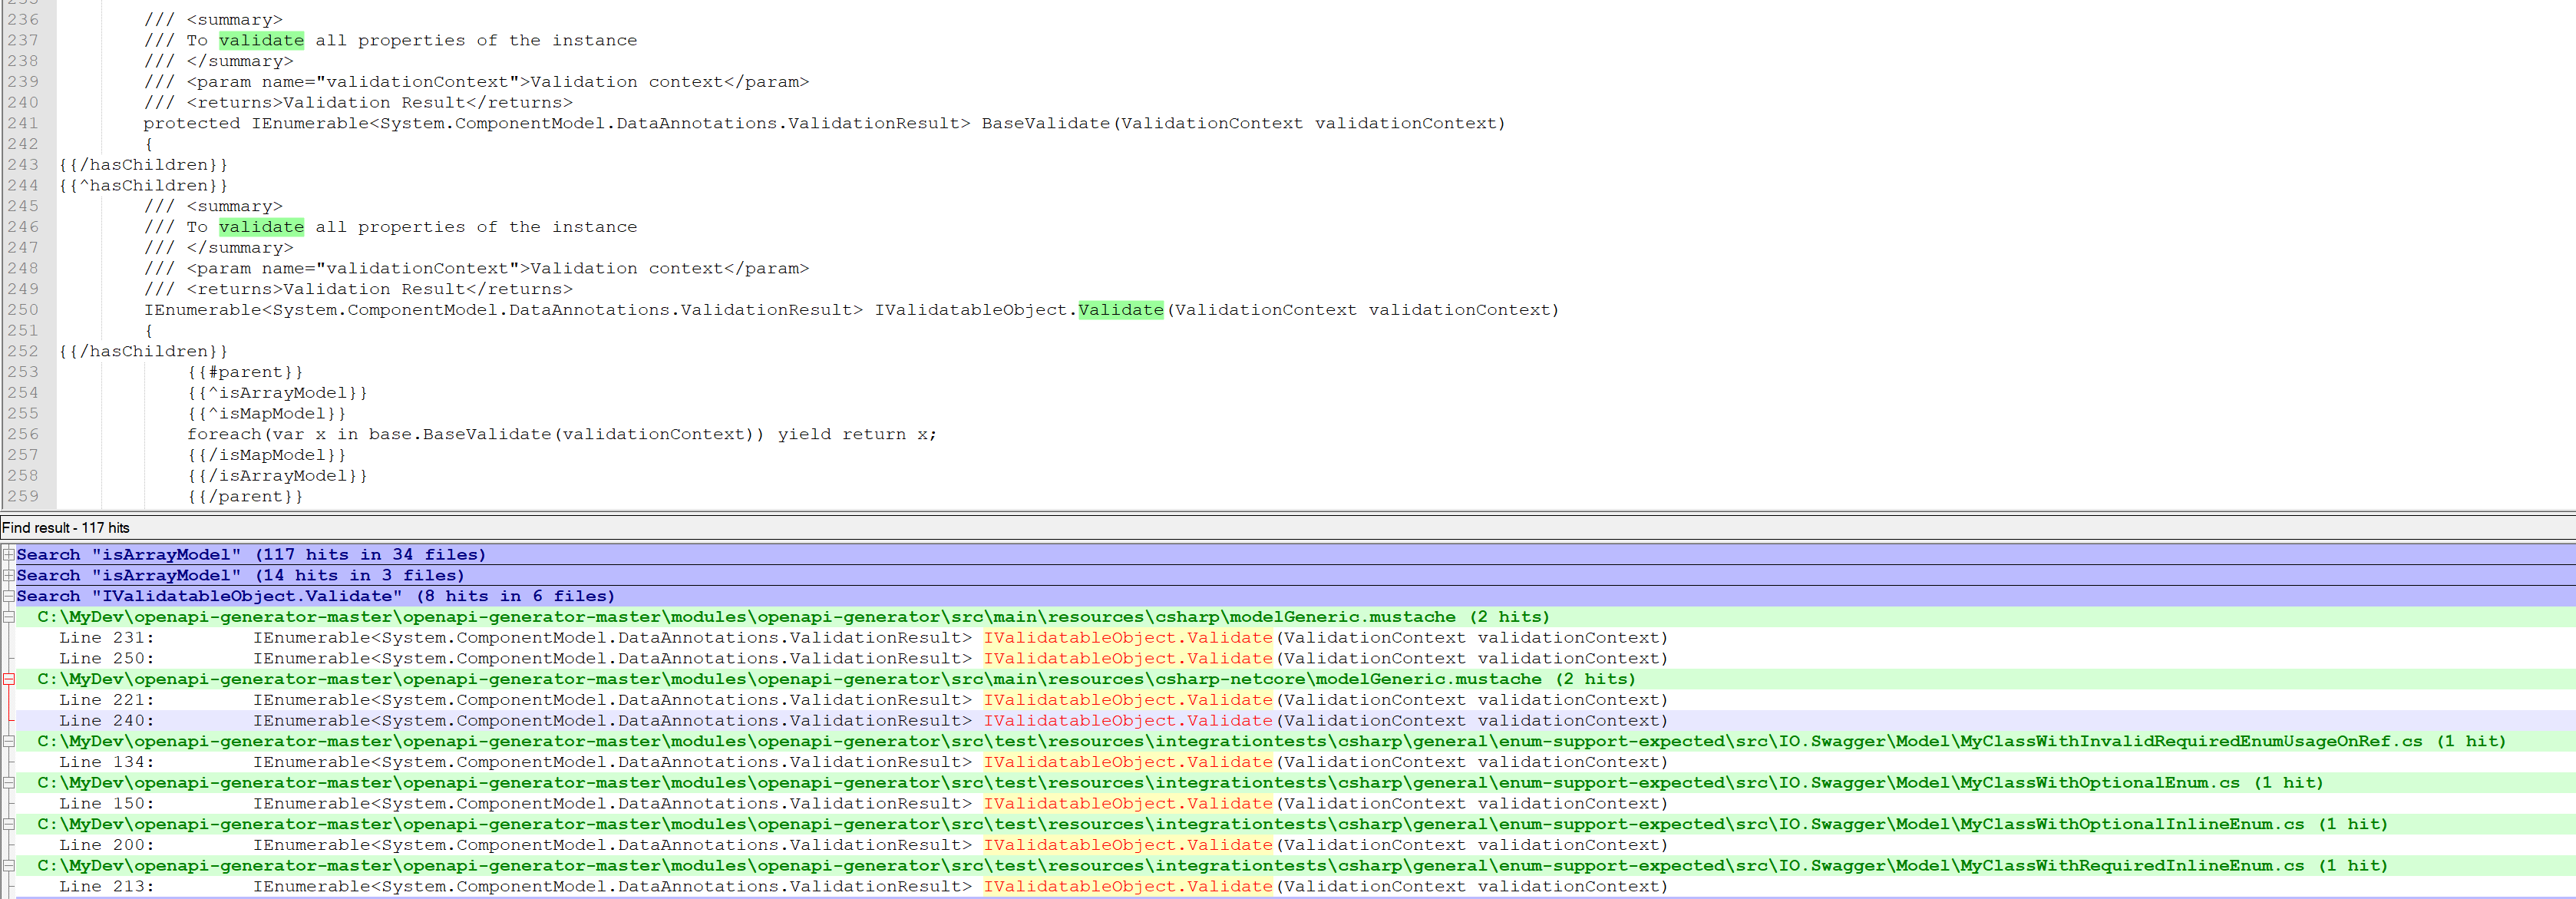Collapse csharp-netcore modelGeneric.mustache file results
This screenshot has height=899, width=2576.
pos(8,679)
